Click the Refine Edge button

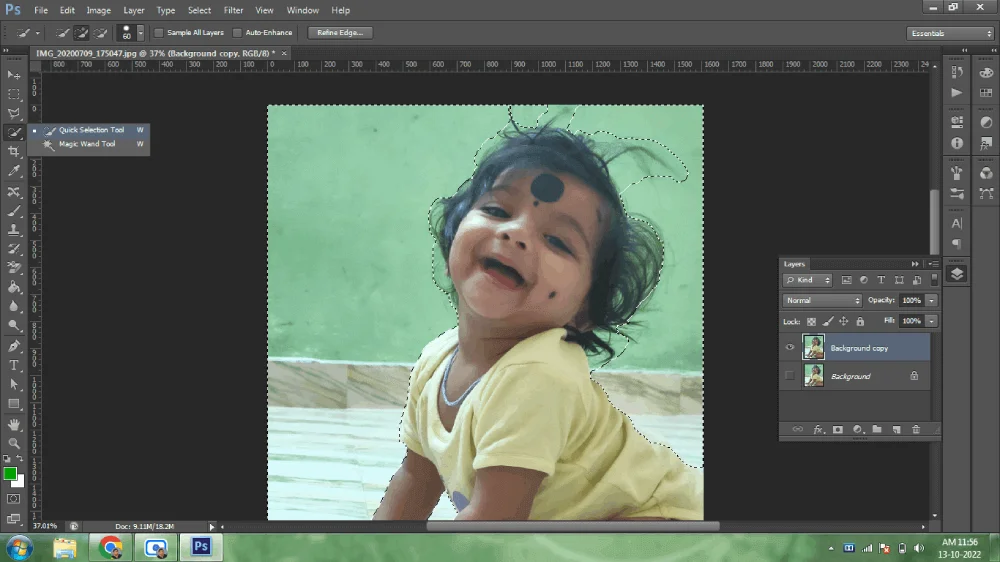[340, 33]
